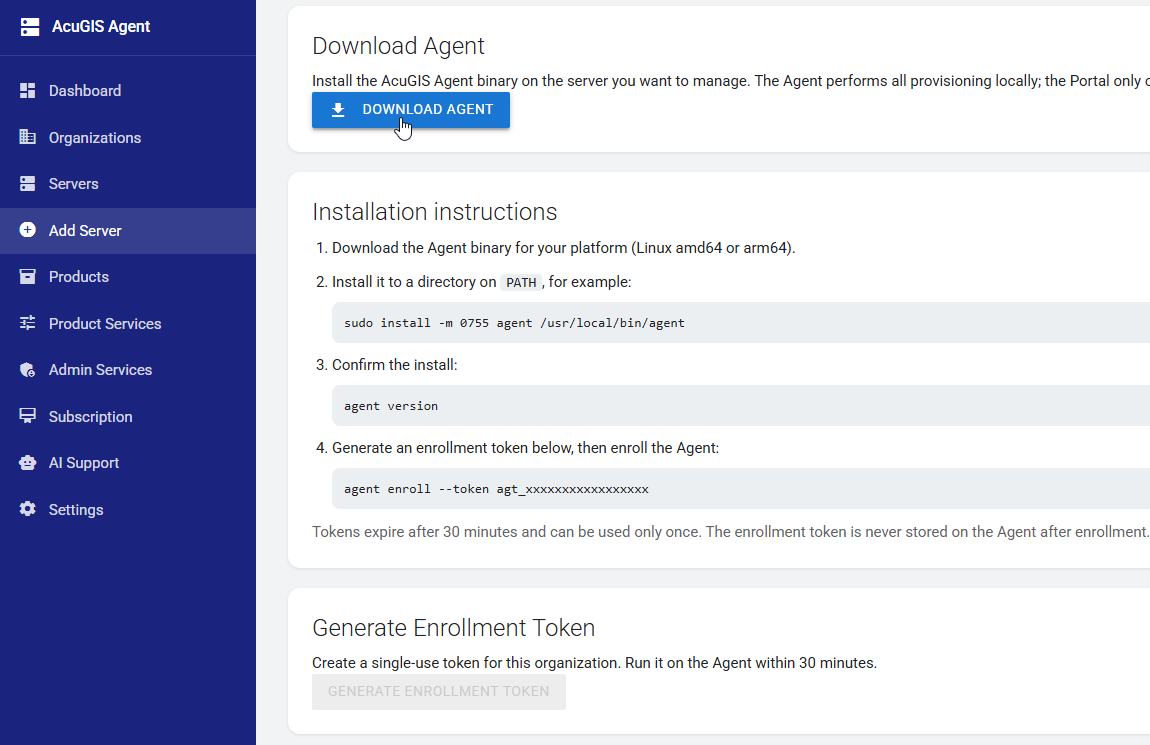Click the AcuGIS Agent logo icon
The image size is (1150, 745).
coord(29,27)
